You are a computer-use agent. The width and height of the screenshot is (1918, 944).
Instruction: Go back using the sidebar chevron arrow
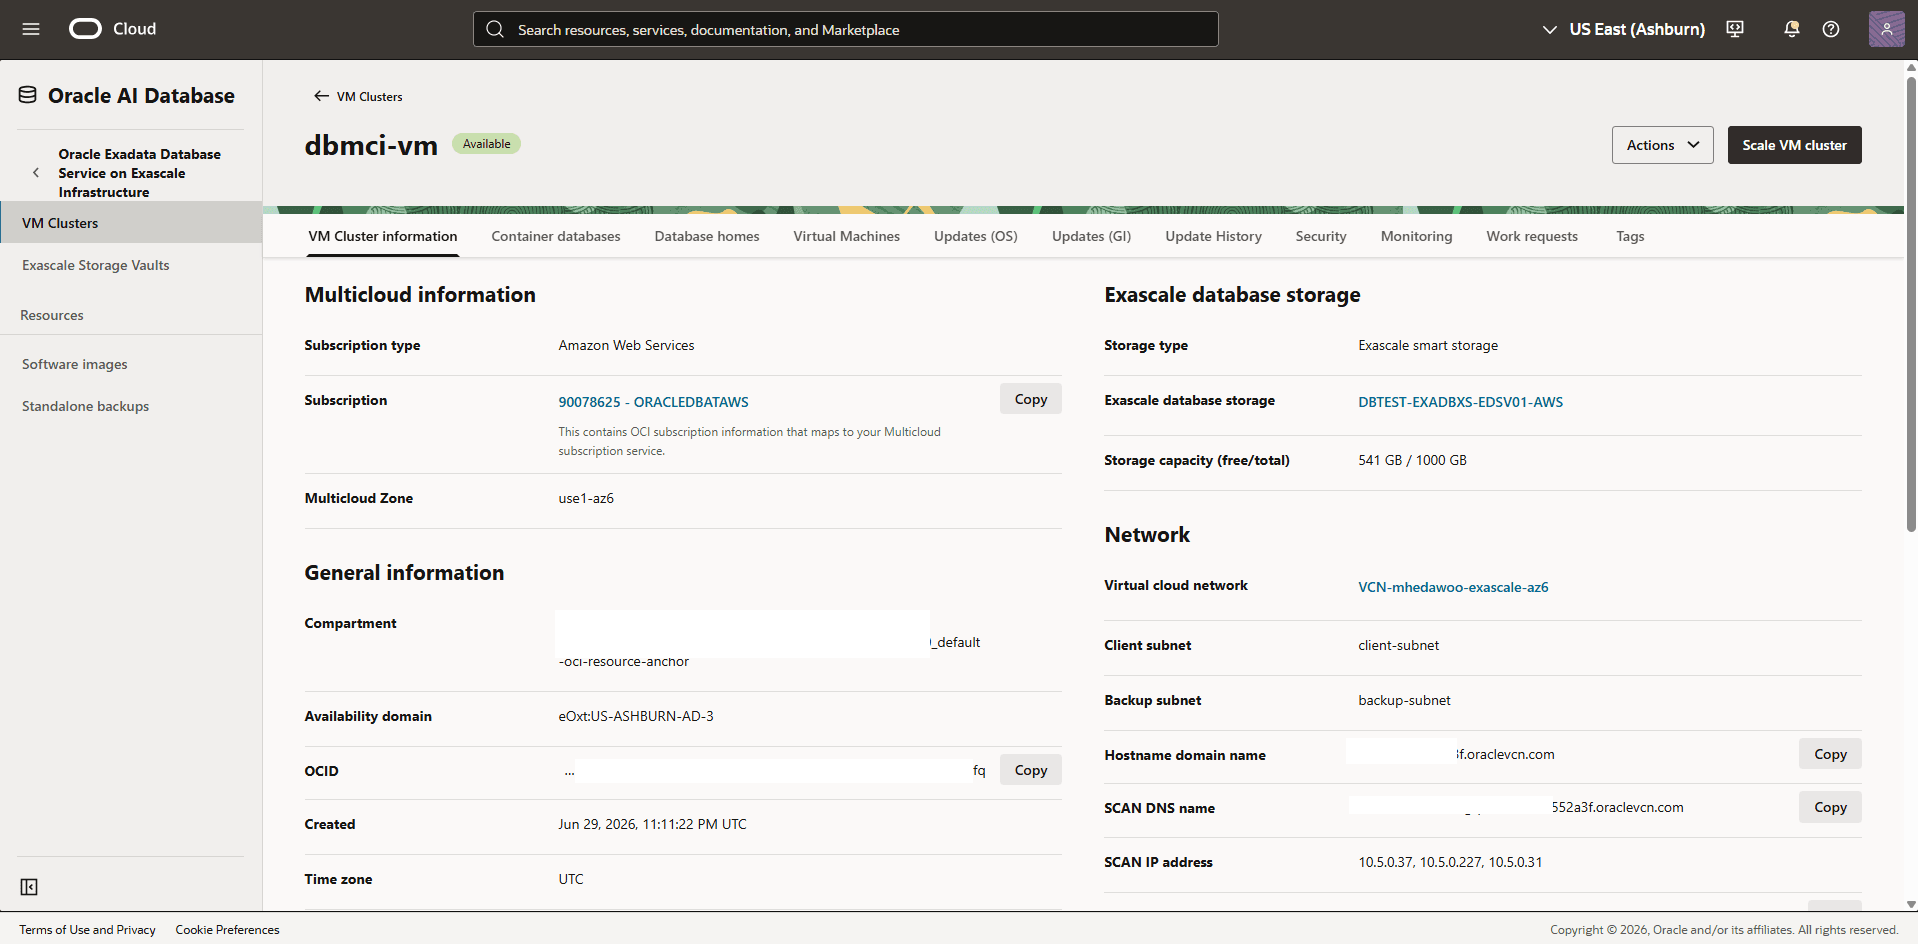tap(36, 173)
